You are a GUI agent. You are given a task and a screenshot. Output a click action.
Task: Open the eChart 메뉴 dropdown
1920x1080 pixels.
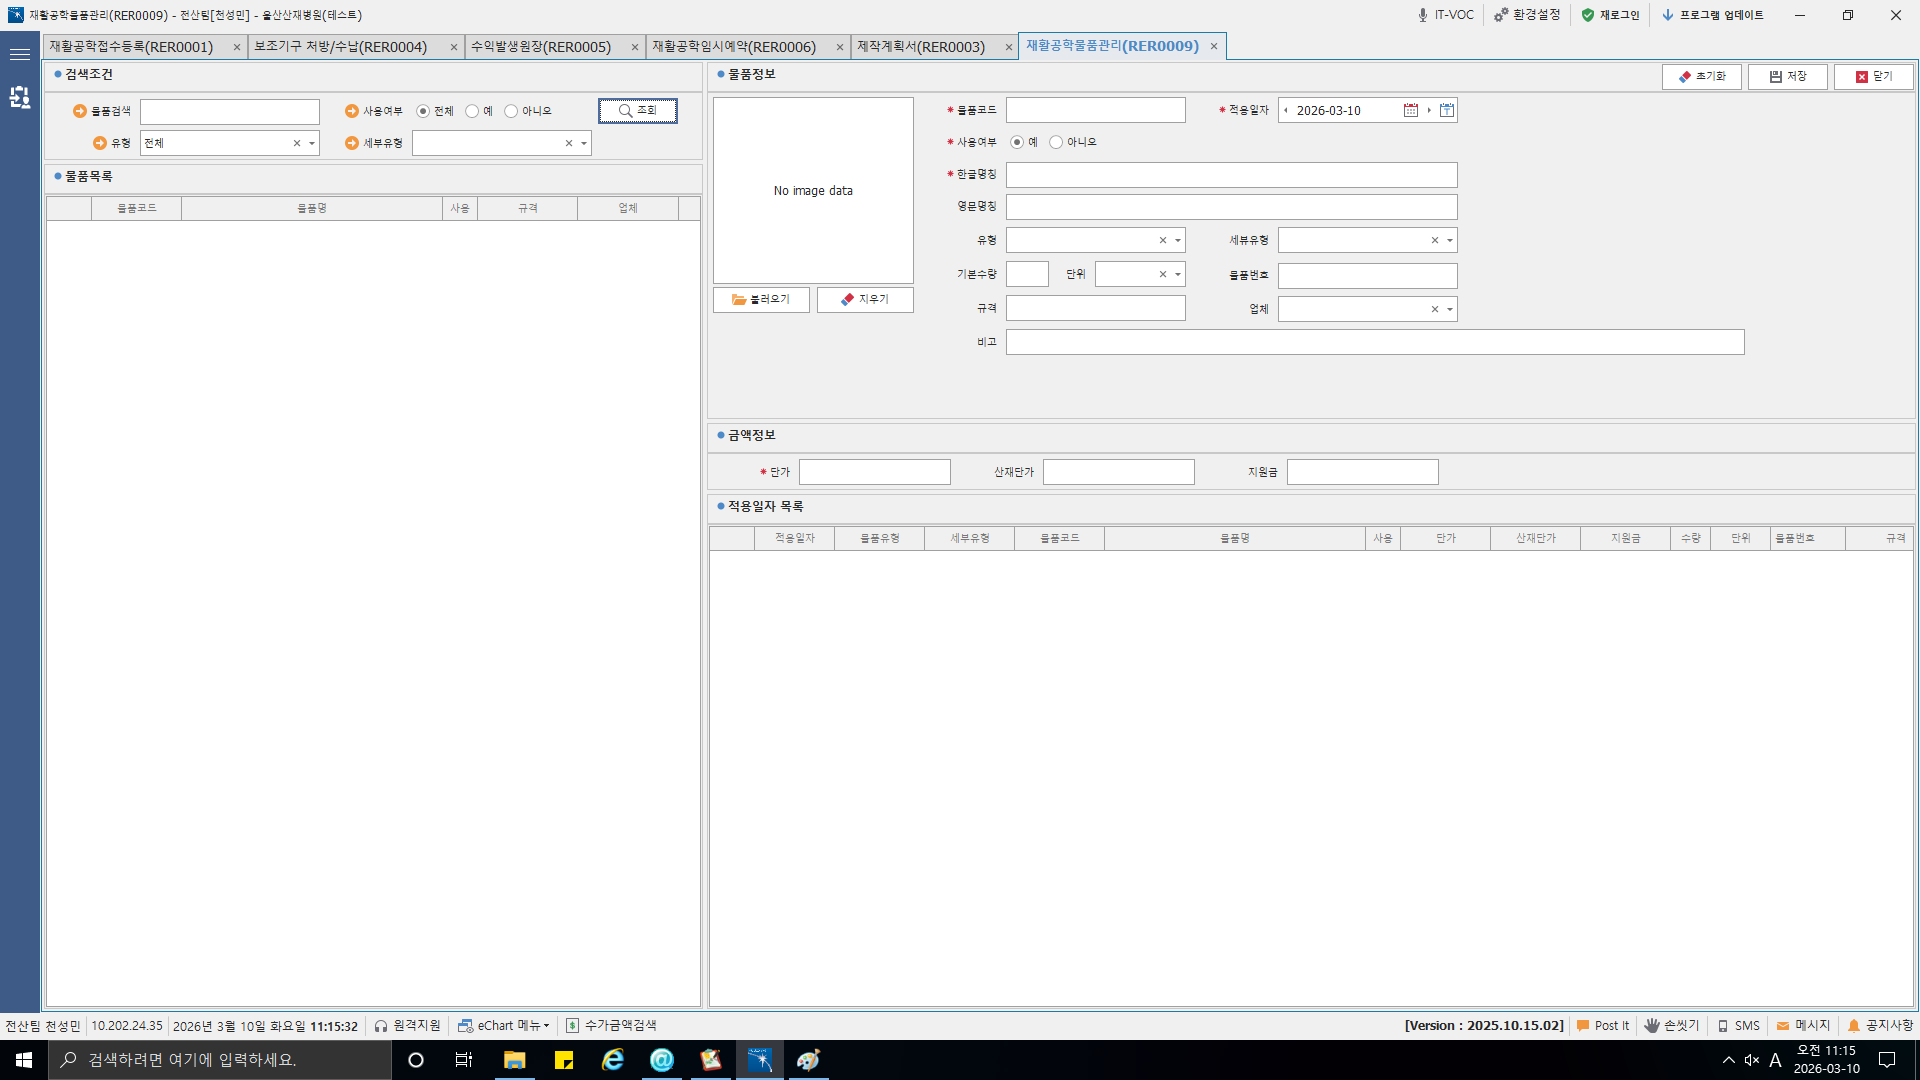tap(505, 1026)
